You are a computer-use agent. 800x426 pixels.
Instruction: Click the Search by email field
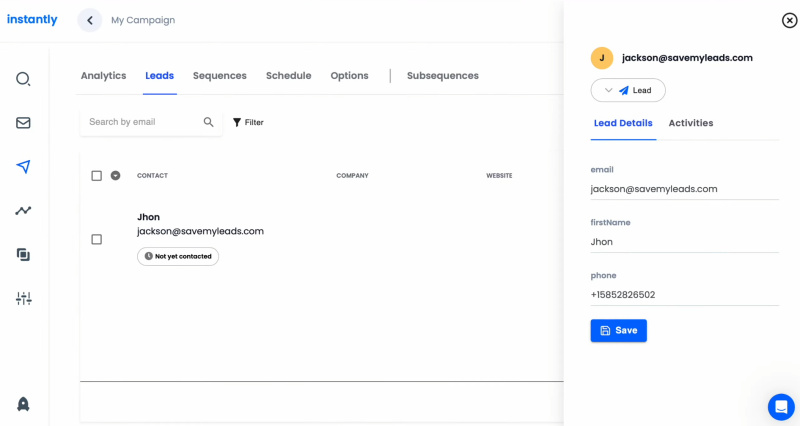coord(141,122)
